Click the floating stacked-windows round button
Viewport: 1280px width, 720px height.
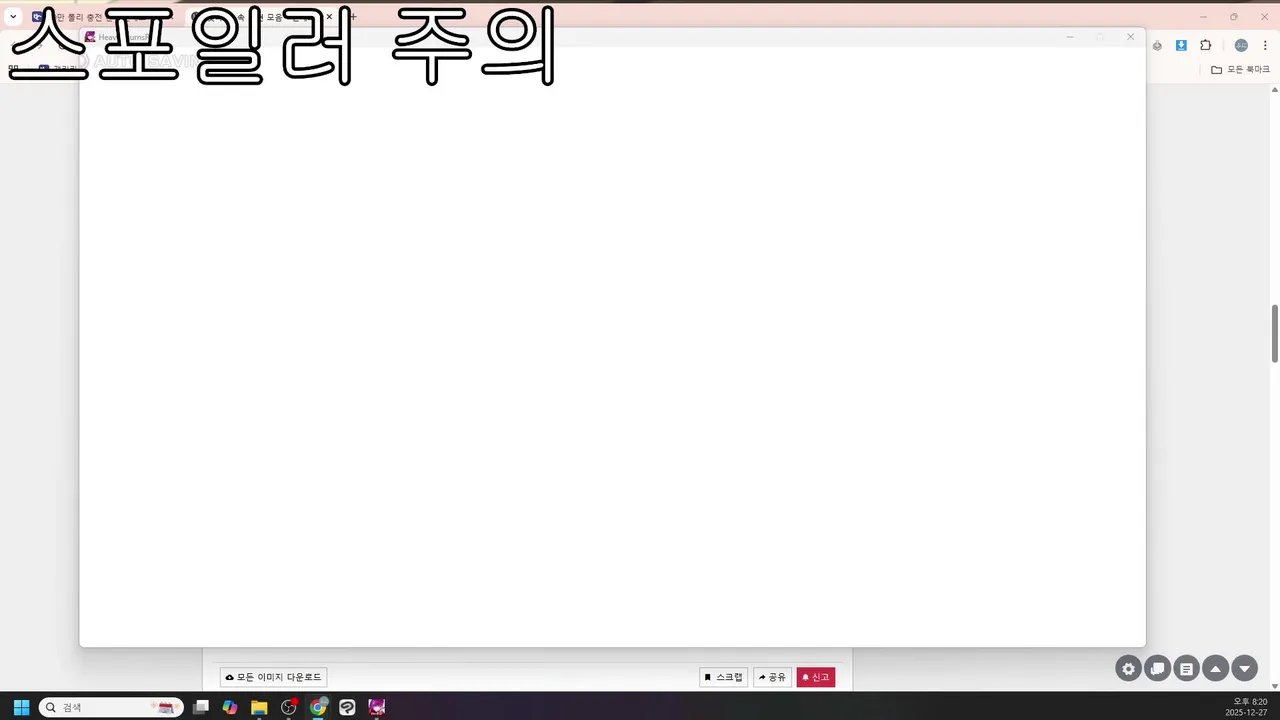pos(1157,669)
